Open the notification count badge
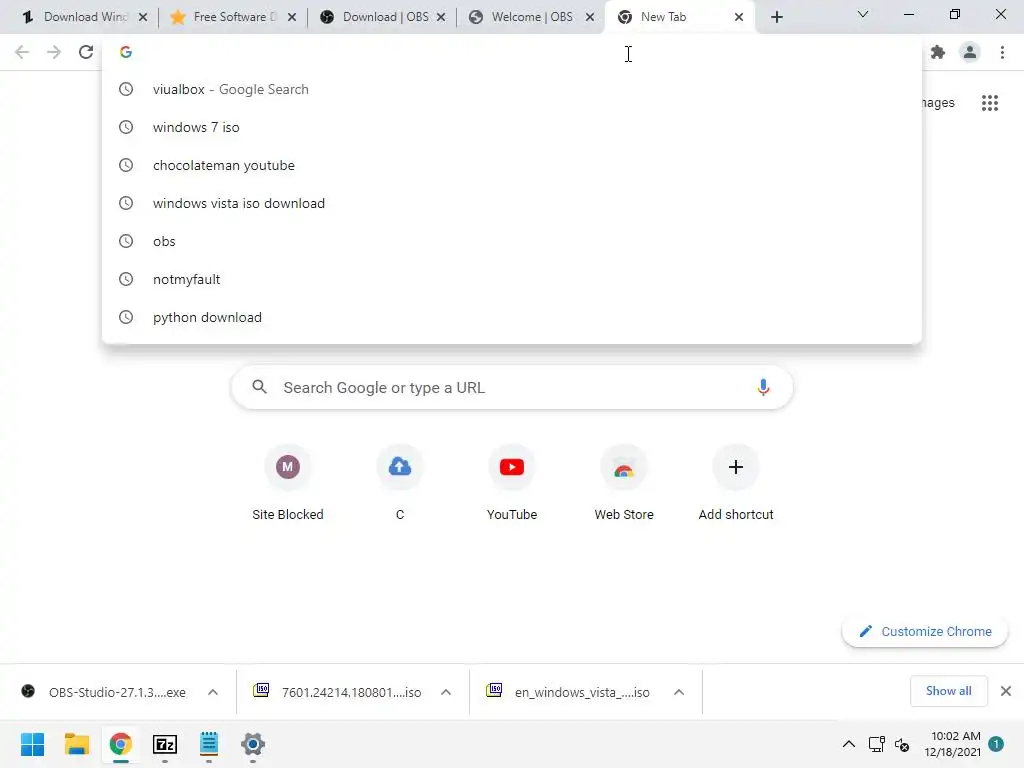1024x768 pixels. tap(996, 744)
